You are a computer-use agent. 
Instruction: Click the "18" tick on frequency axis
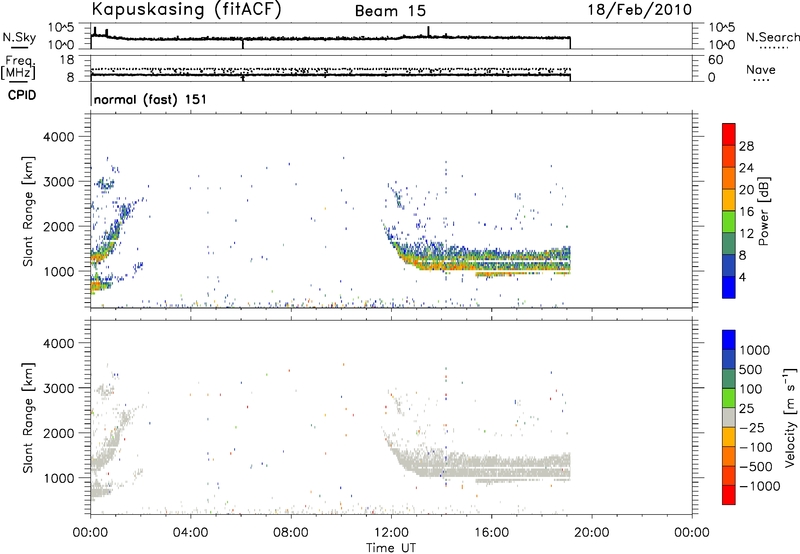[x=67, y=60]
